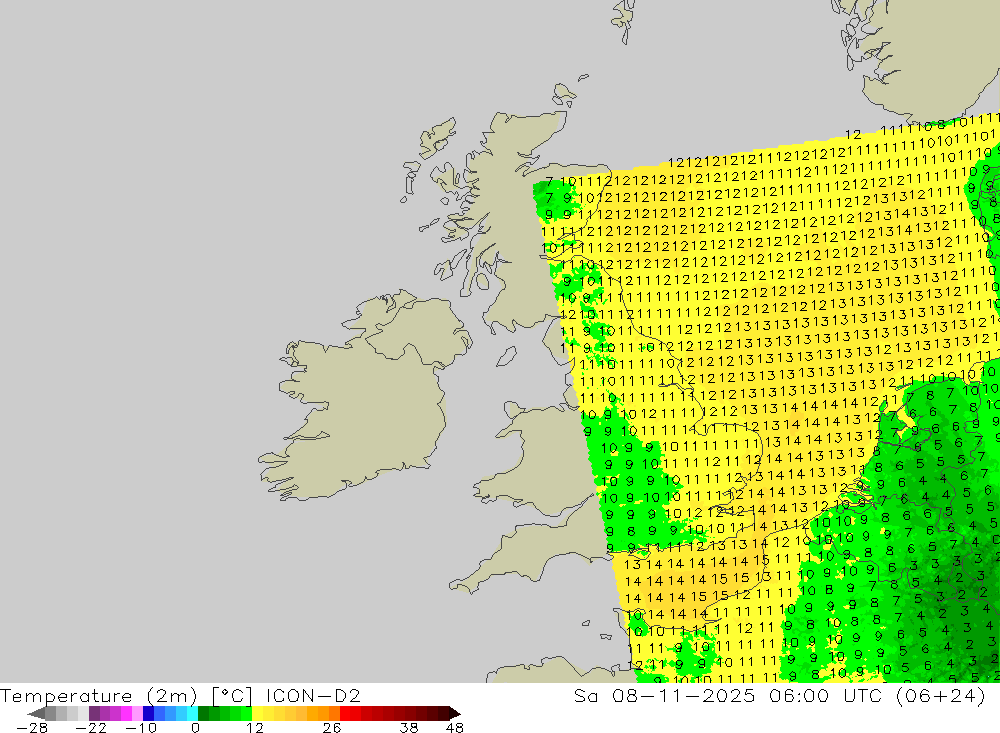This screenshot has width=1000, height=733.
Task: Click the '[°C]' unit label
Action: (232, 695)
